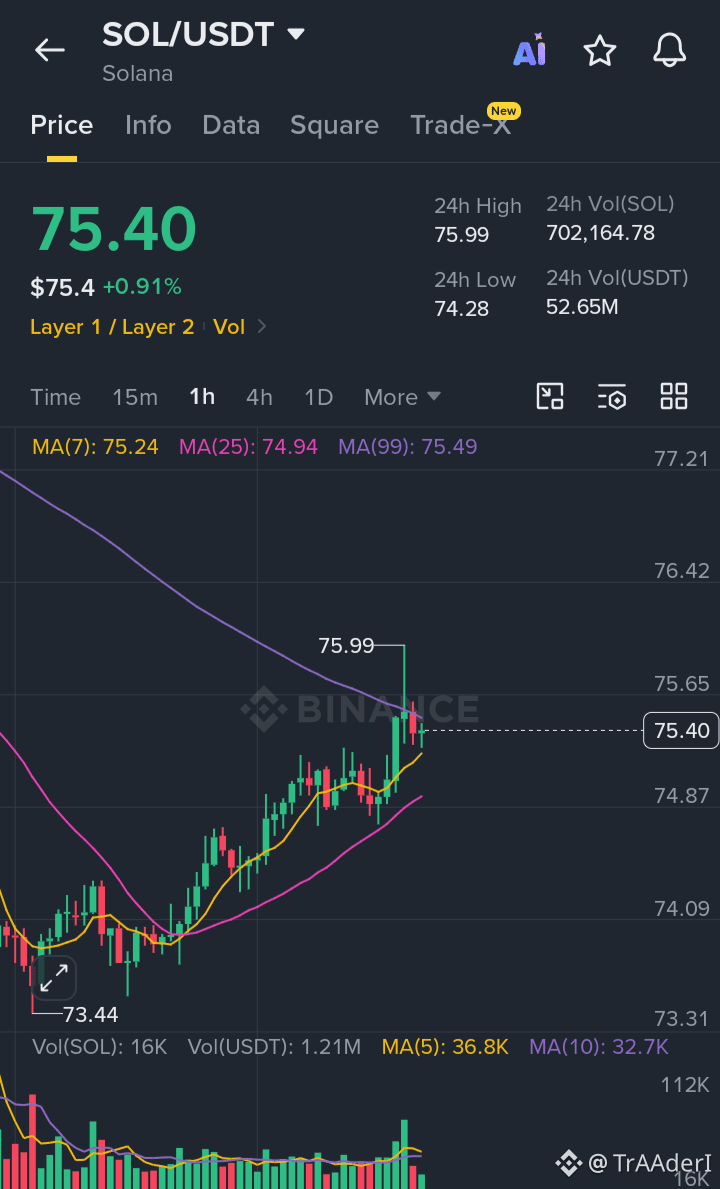Viewport: 720px width, 1189px height.
Task: Tap the Layer 1 / Layer 2 tag
Action: coord(112,327)
